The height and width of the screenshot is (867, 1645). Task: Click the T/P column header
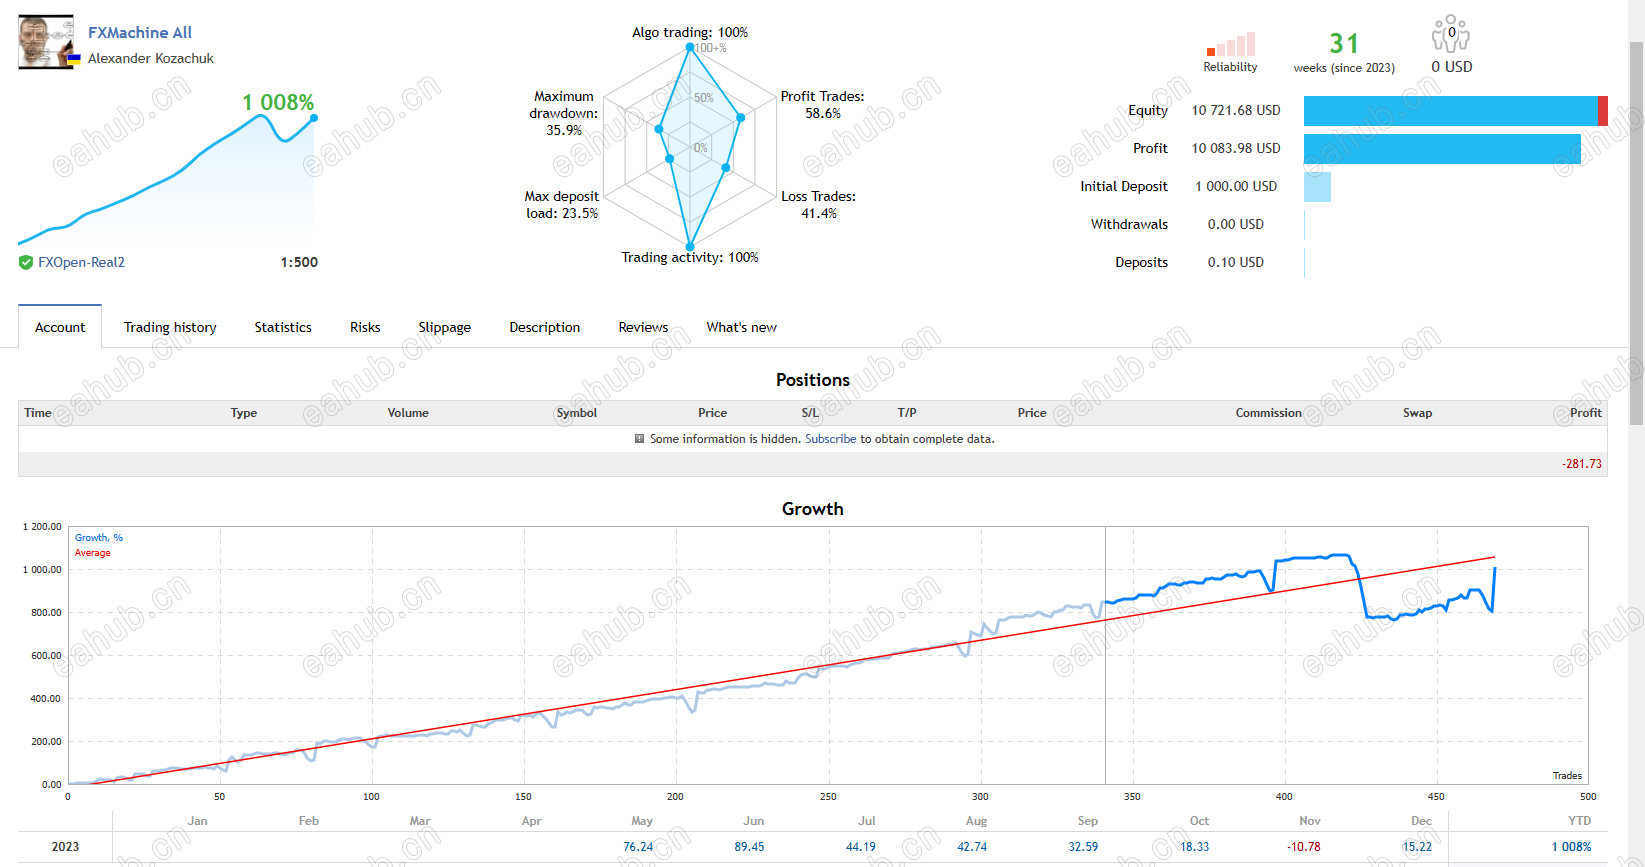coord(907,413)
